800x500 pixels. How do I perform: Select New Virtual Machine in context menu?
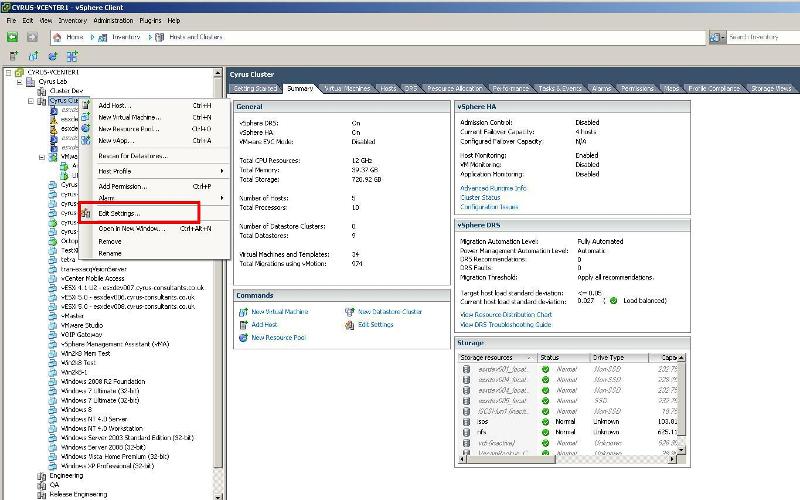154,117
